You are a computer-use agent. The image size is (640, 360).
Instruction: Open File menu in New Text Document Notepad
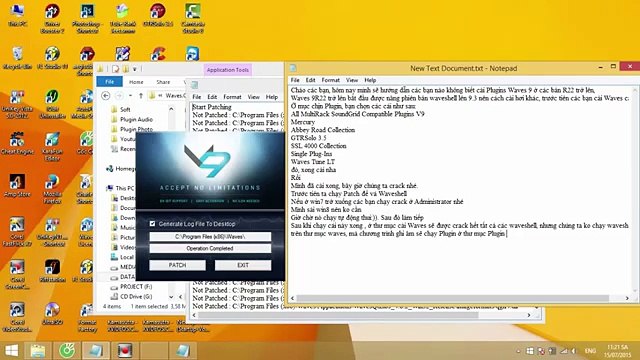(x=295, y=80)
